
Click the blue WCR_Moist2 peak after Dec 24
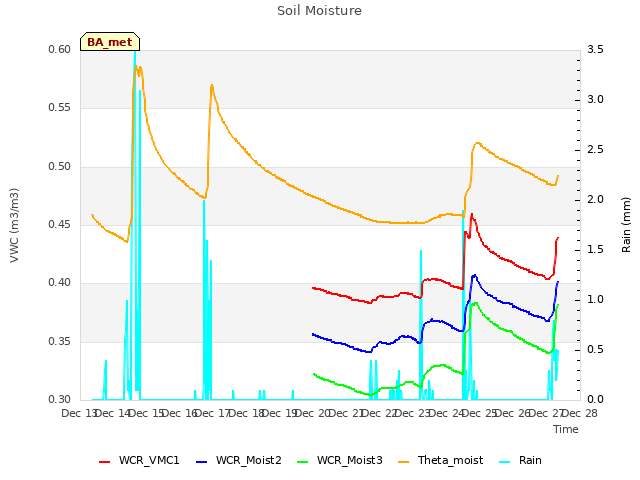coord(474,276)
